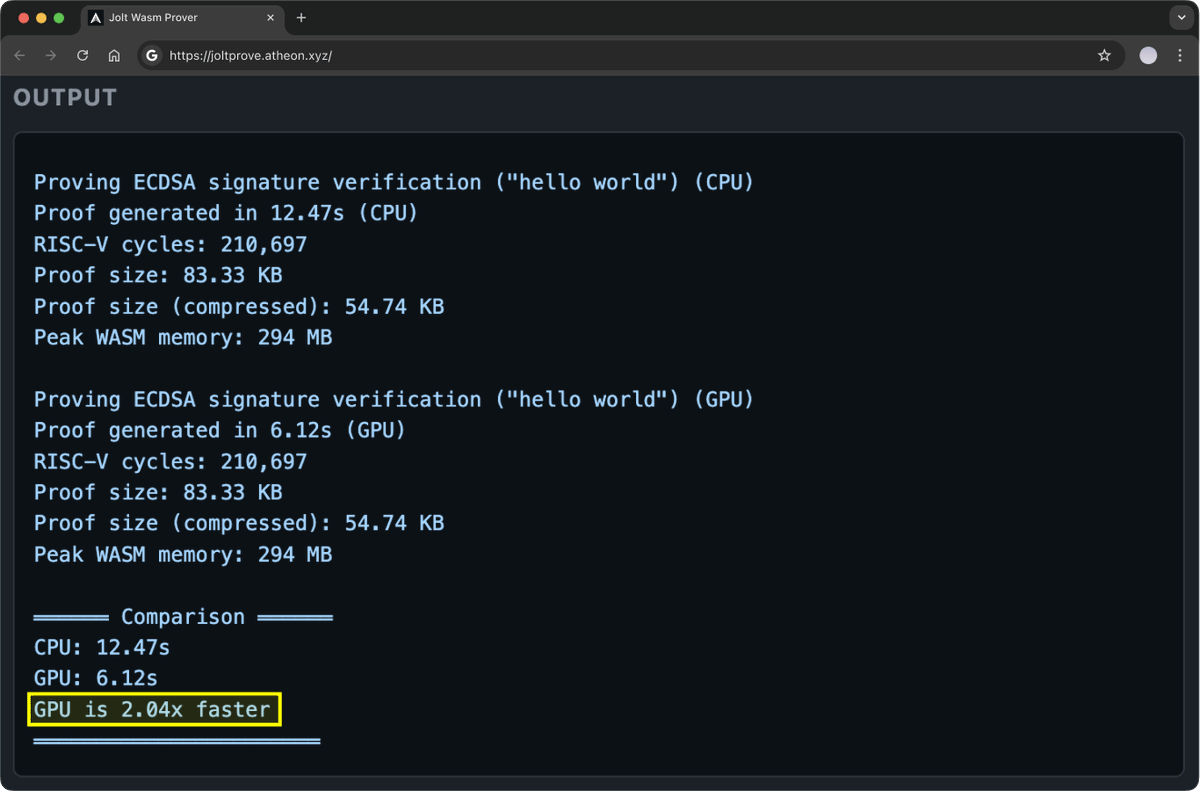The image size is (1200, 791).
Task: Click the Comparison header line
Action: [183, 617]
